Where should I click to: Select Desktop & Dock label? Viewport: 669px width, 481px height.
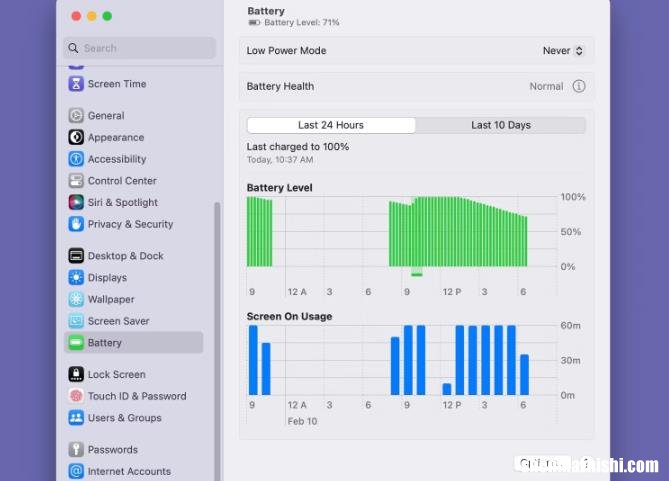(125, 256)
